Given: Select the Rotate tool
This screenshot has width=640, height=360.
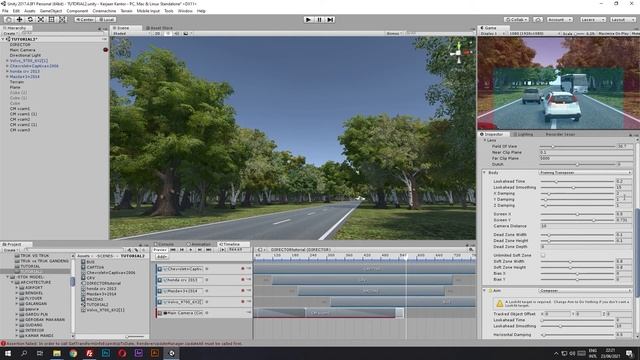Looking at the screenshot, I should tap(30, 19).
